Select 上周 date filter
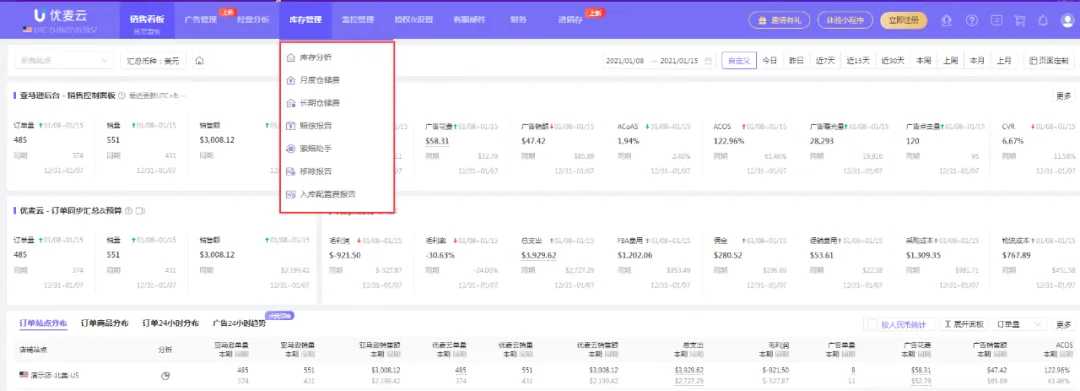This screenshot has width=1080, height=391. 951,61
